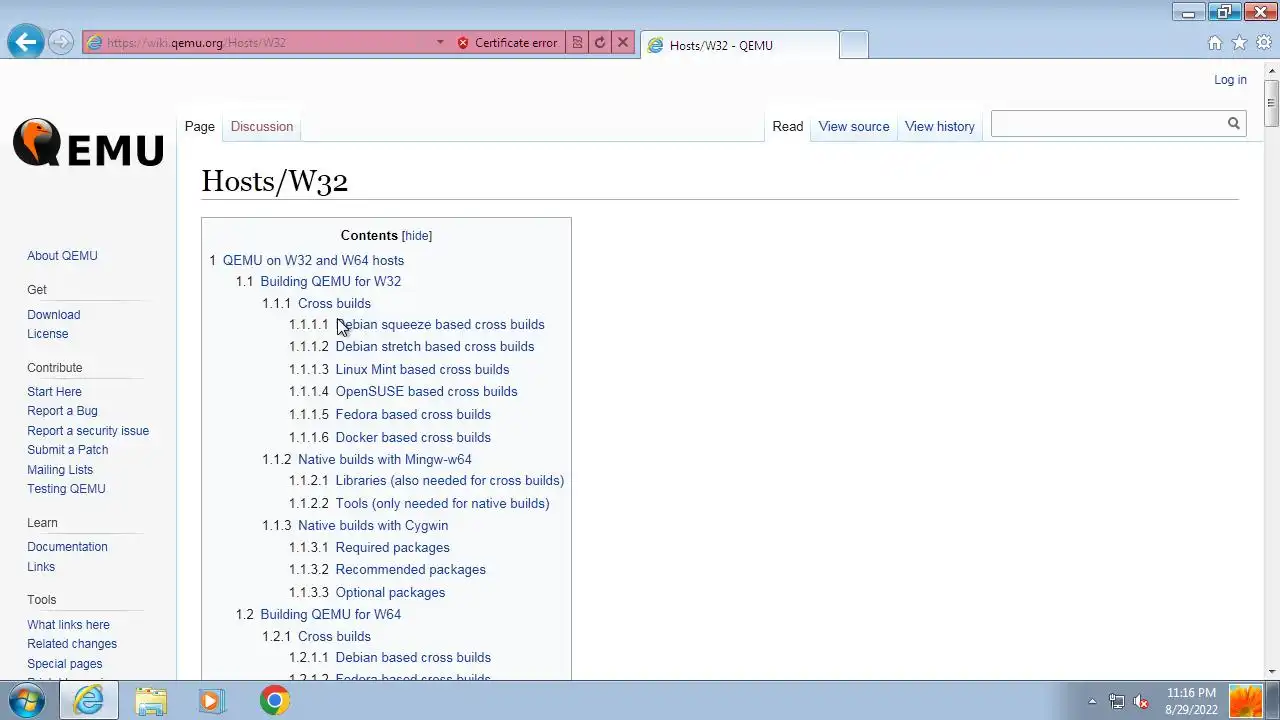Launch Google Chrome from the taskbar
The image size is (1280, 720).
click(275, 701)
